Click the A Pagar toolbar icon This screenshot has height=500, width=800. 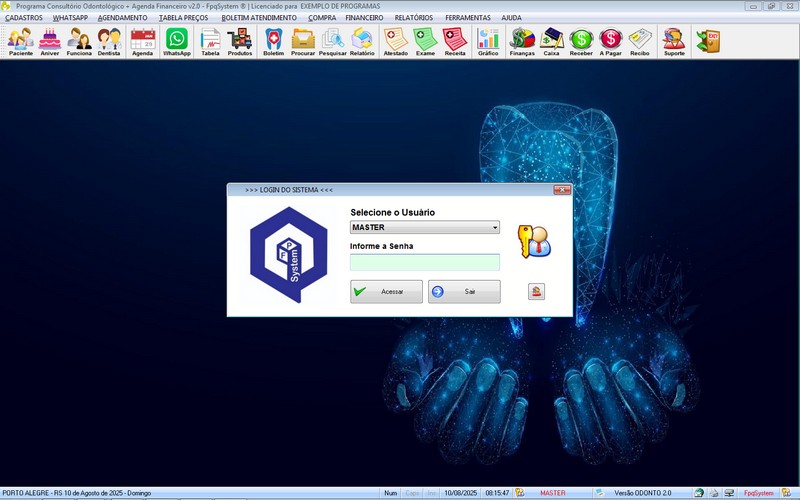[610, 41]
